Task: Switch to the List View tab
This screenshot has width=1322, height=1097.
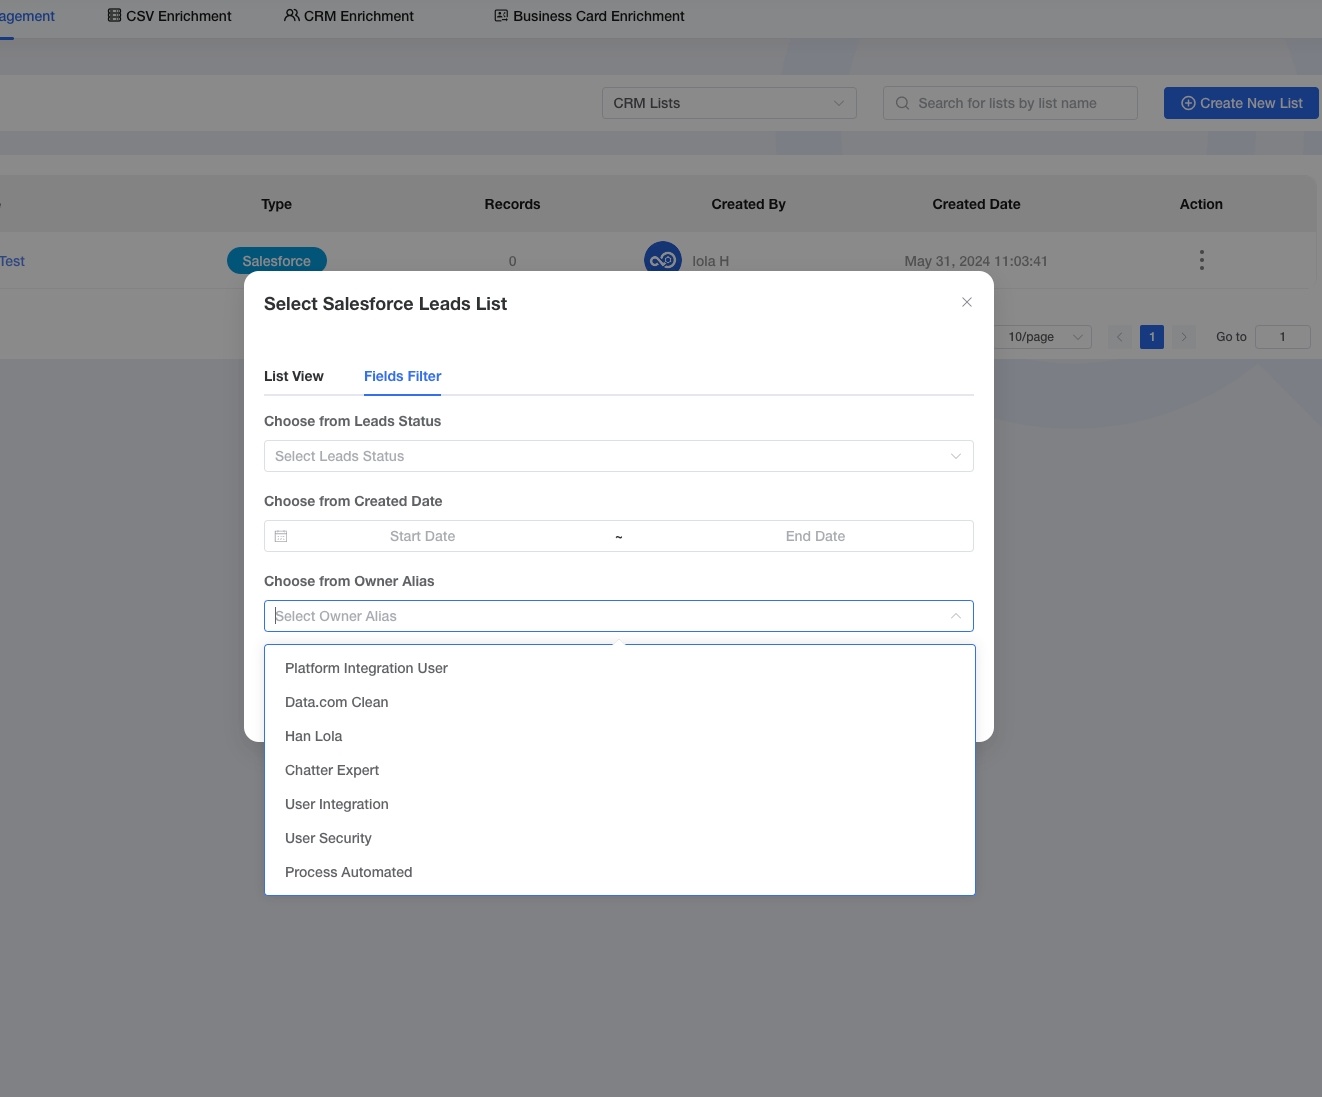Action: click(x=294, y=376)
